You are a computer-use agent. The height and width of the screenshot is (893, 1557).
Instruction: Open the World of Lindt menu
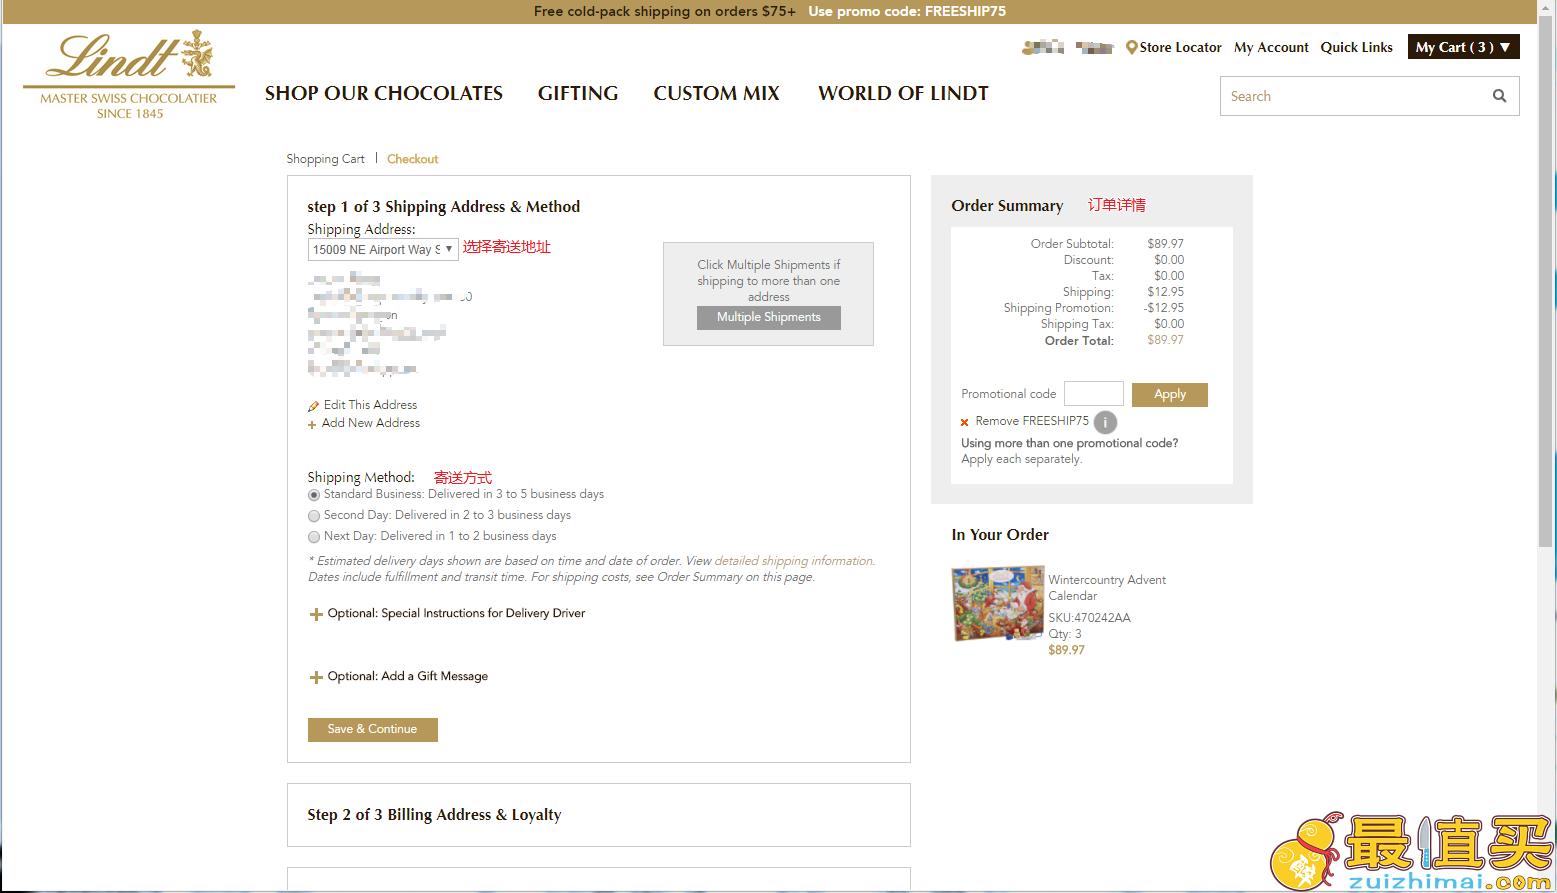[903, 93]
